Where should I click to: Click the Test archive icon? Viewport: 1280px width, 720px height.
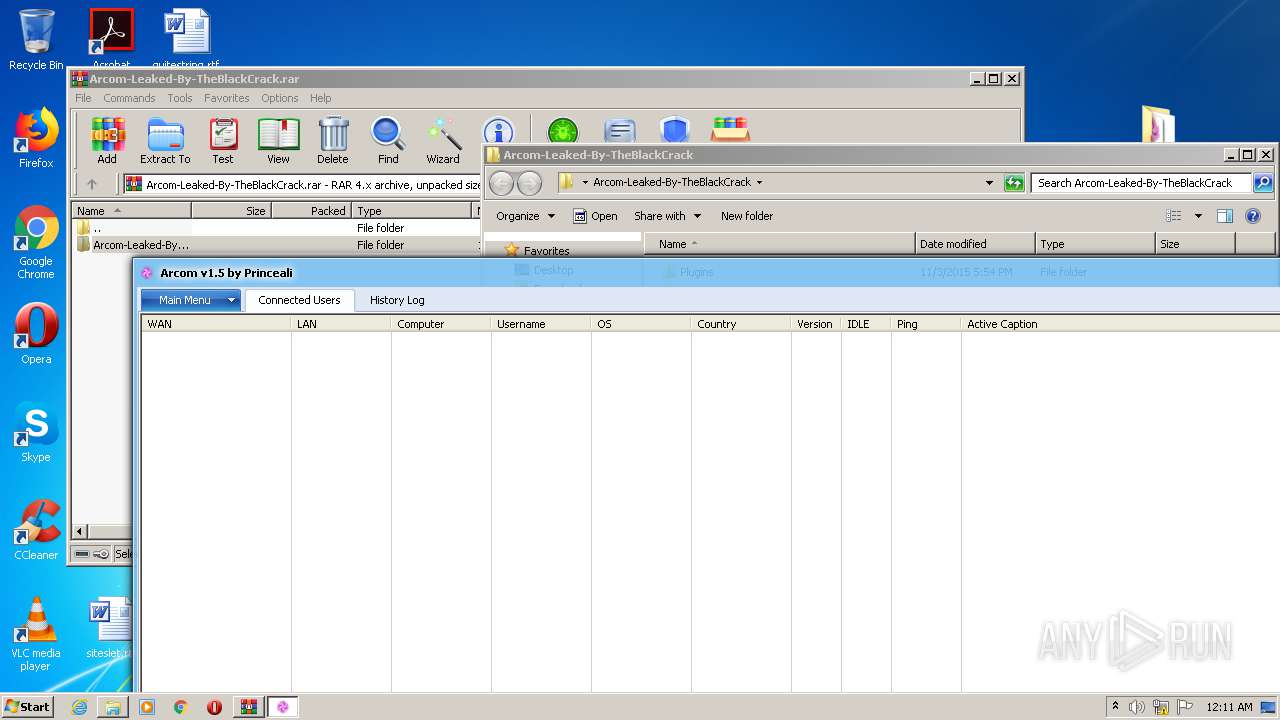[223, 140]
